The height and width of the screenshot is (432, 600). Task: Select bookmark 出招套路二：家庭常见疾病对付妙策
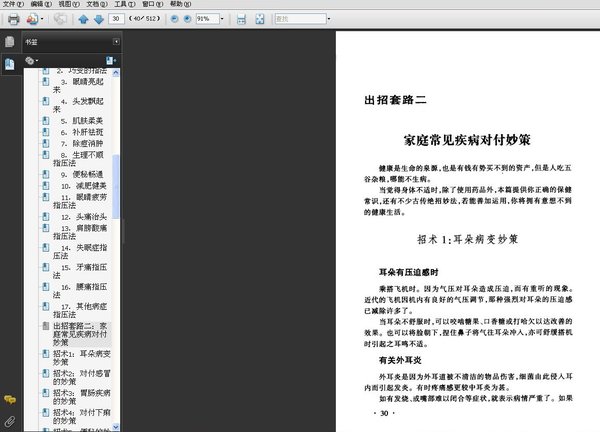[80, 334]
